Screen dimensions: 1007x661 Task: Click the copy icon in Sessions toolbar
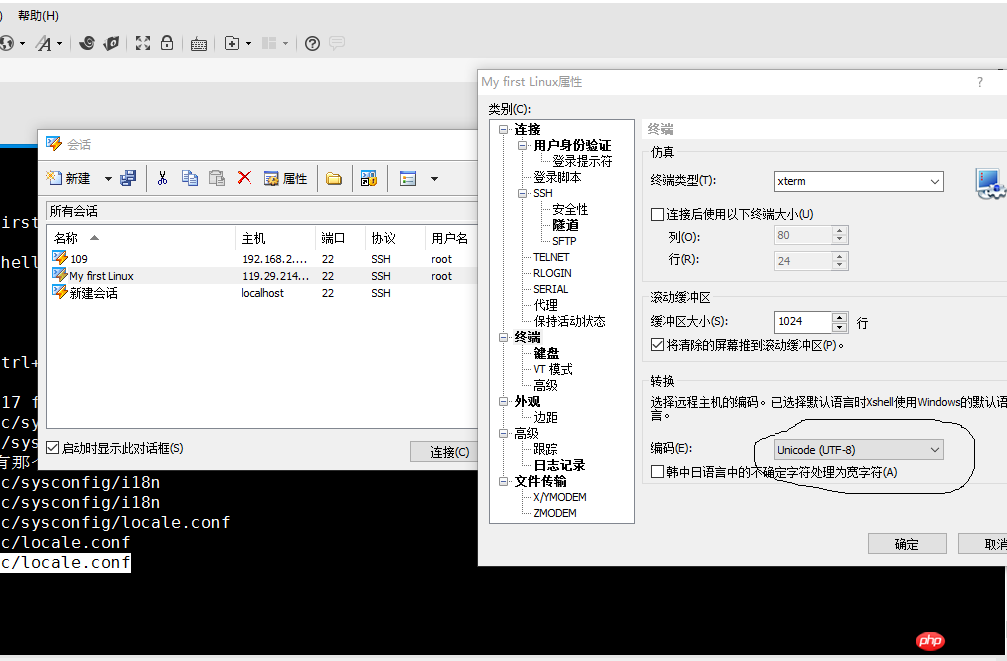point(190,178)
